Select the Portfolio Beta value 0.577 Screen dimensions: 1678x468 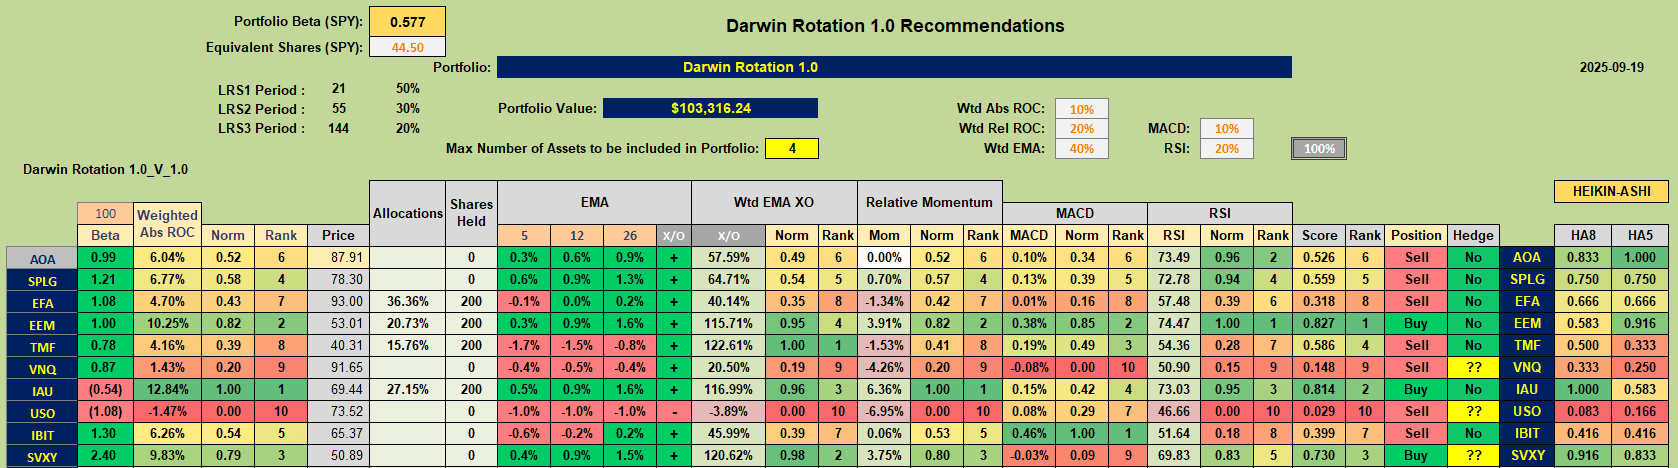[407, 21]
